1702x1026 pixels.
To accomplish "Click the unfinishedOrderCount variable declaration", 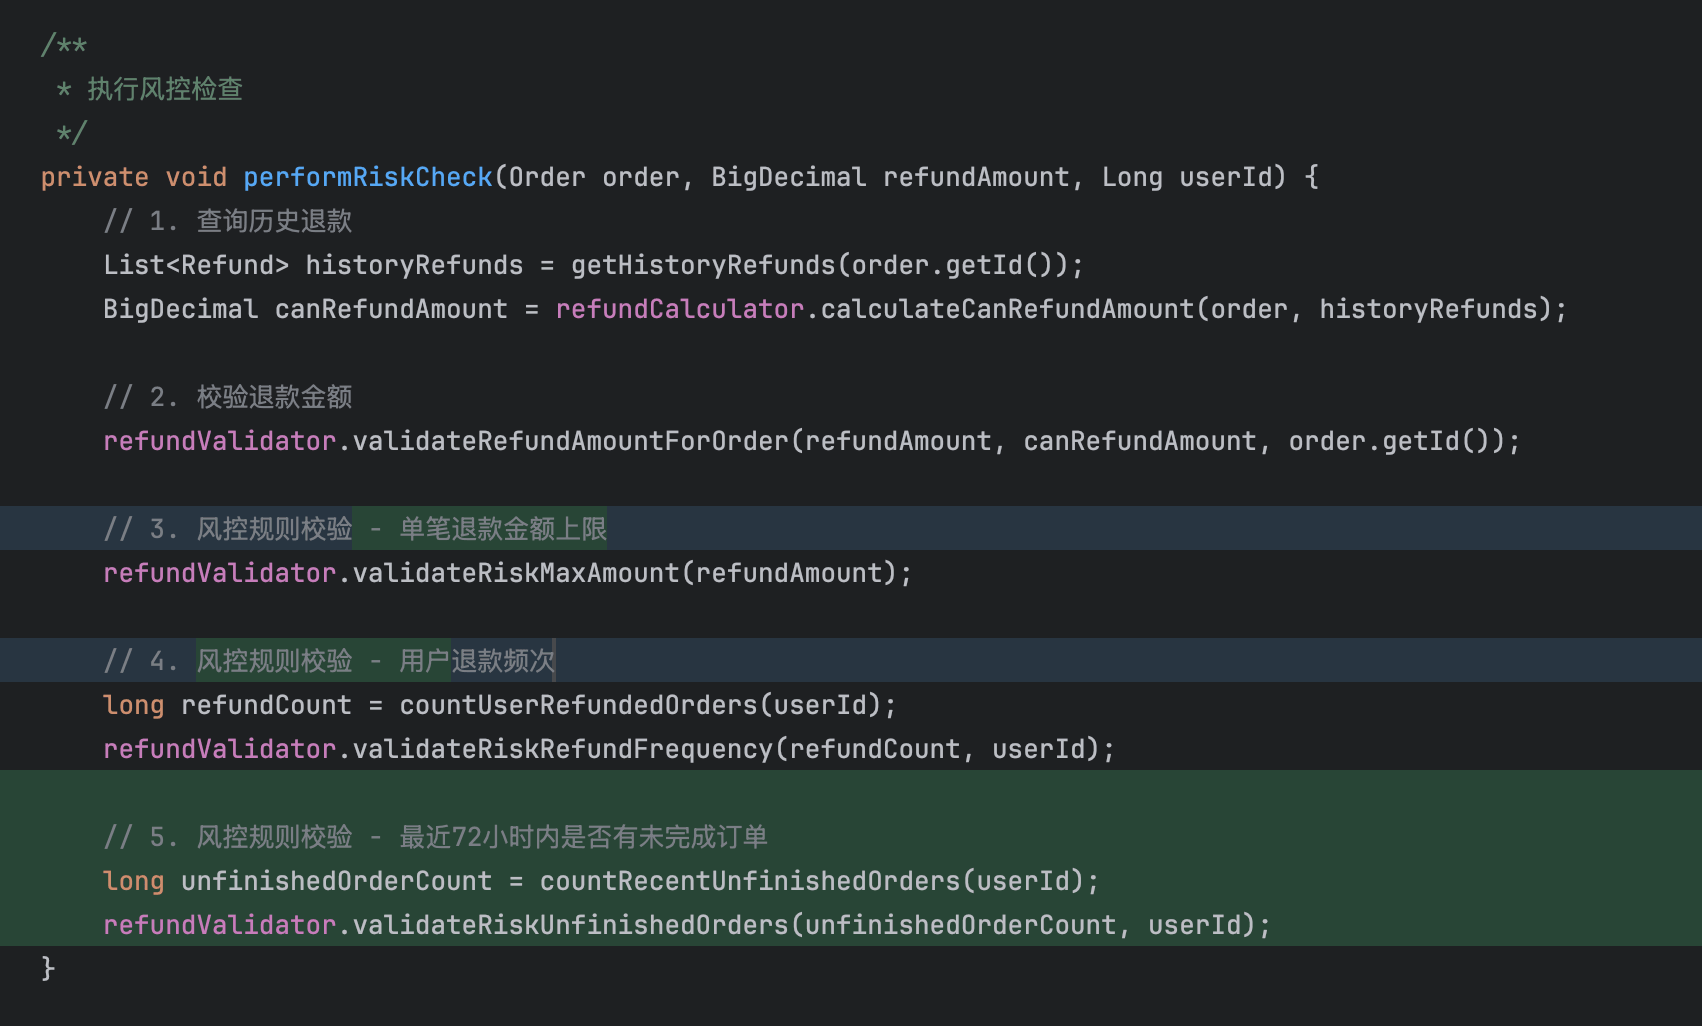I will (x=336, y=881).
